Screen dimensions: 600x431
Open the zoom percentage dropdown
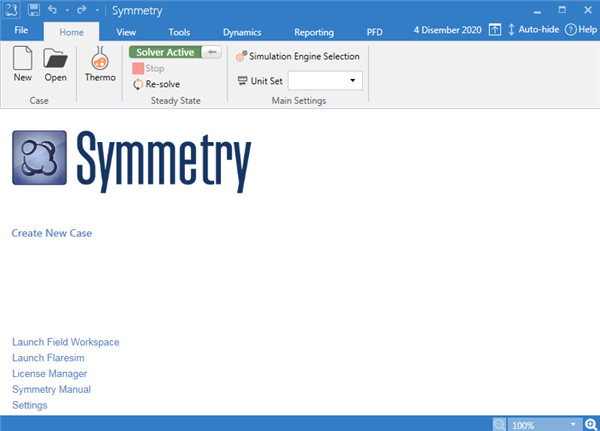(x=573, y=424)
